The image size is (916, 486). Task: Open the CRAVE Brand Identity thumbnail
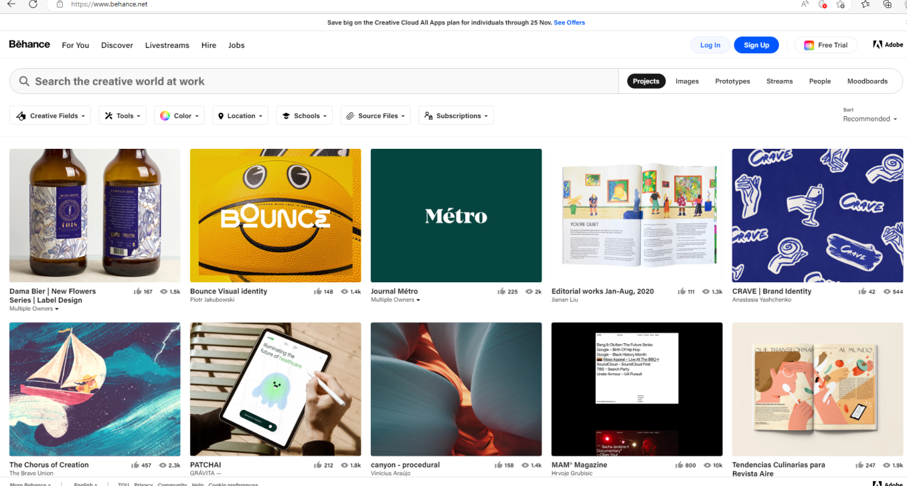click(x=817, y=215)
